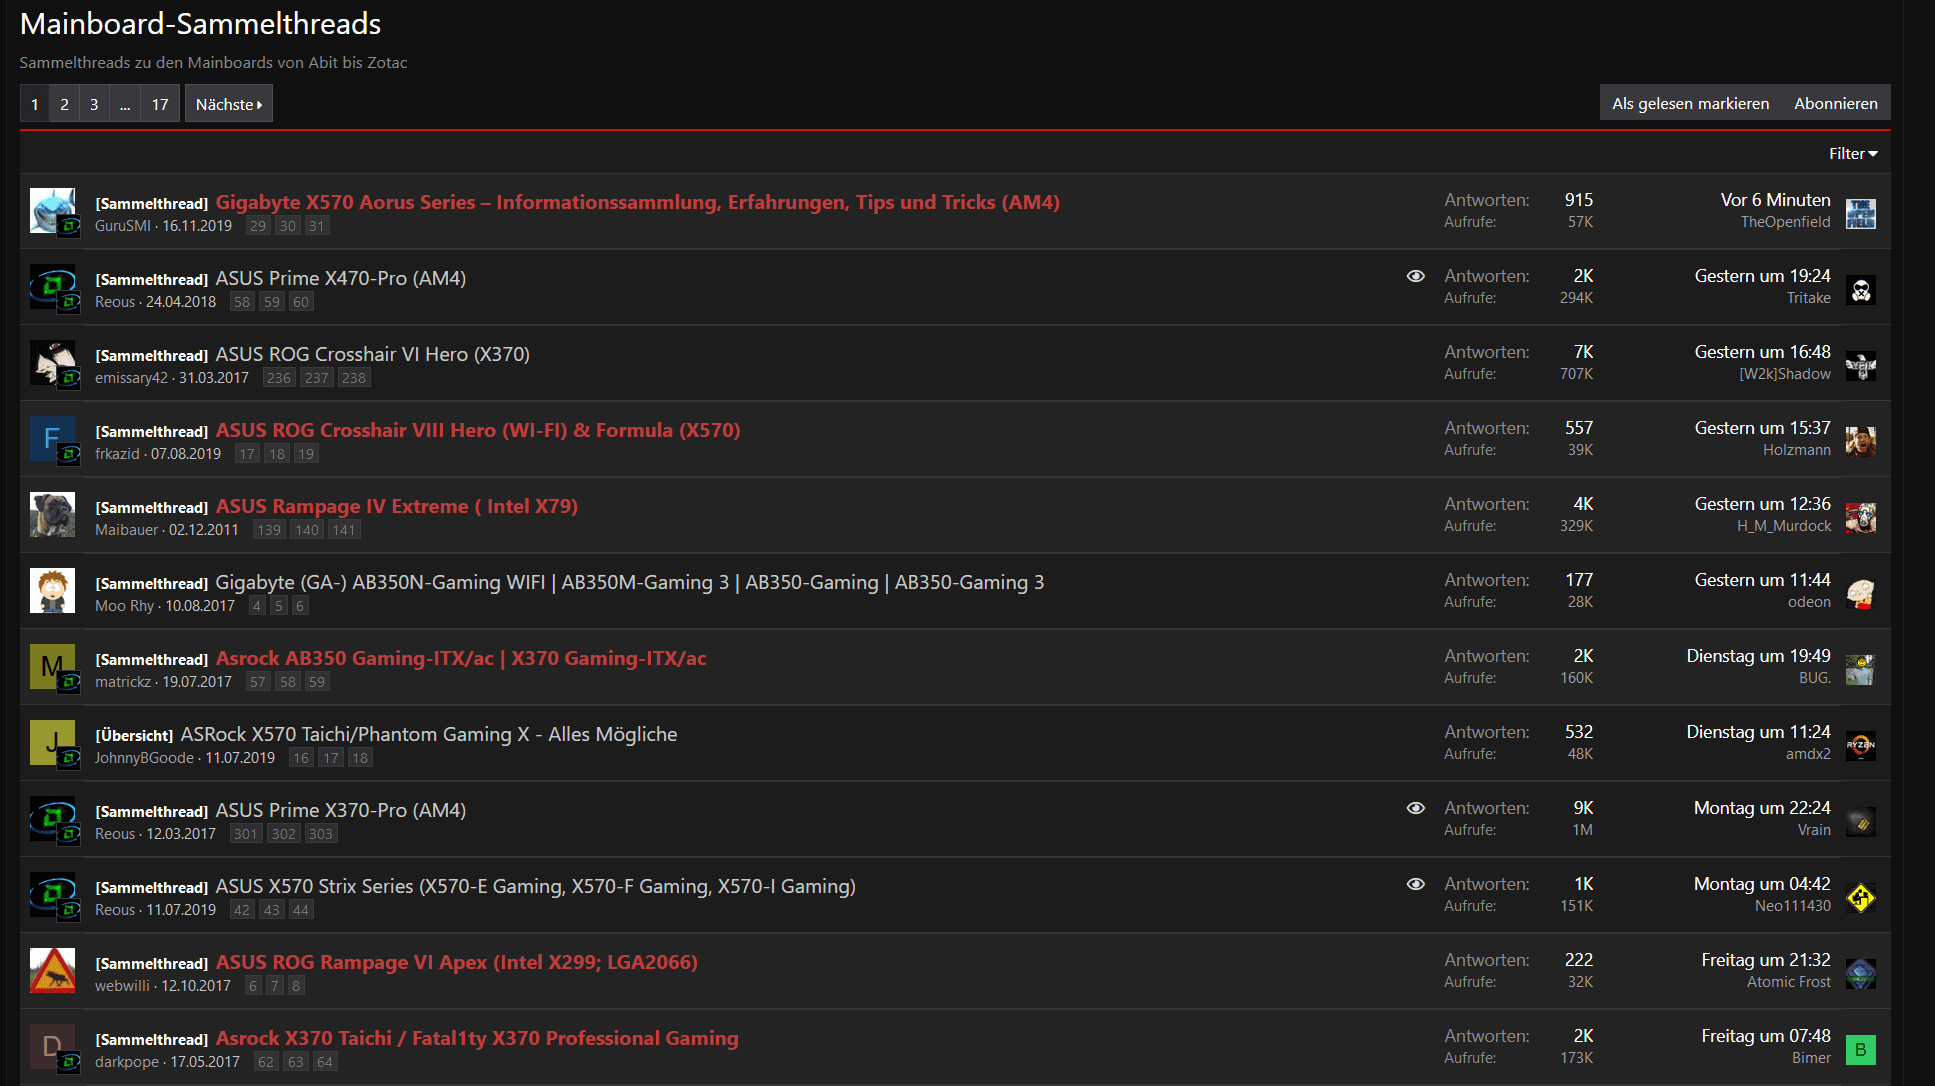Click Als gelesen markieren
1935x1086 pixels.
[1690, 103]
